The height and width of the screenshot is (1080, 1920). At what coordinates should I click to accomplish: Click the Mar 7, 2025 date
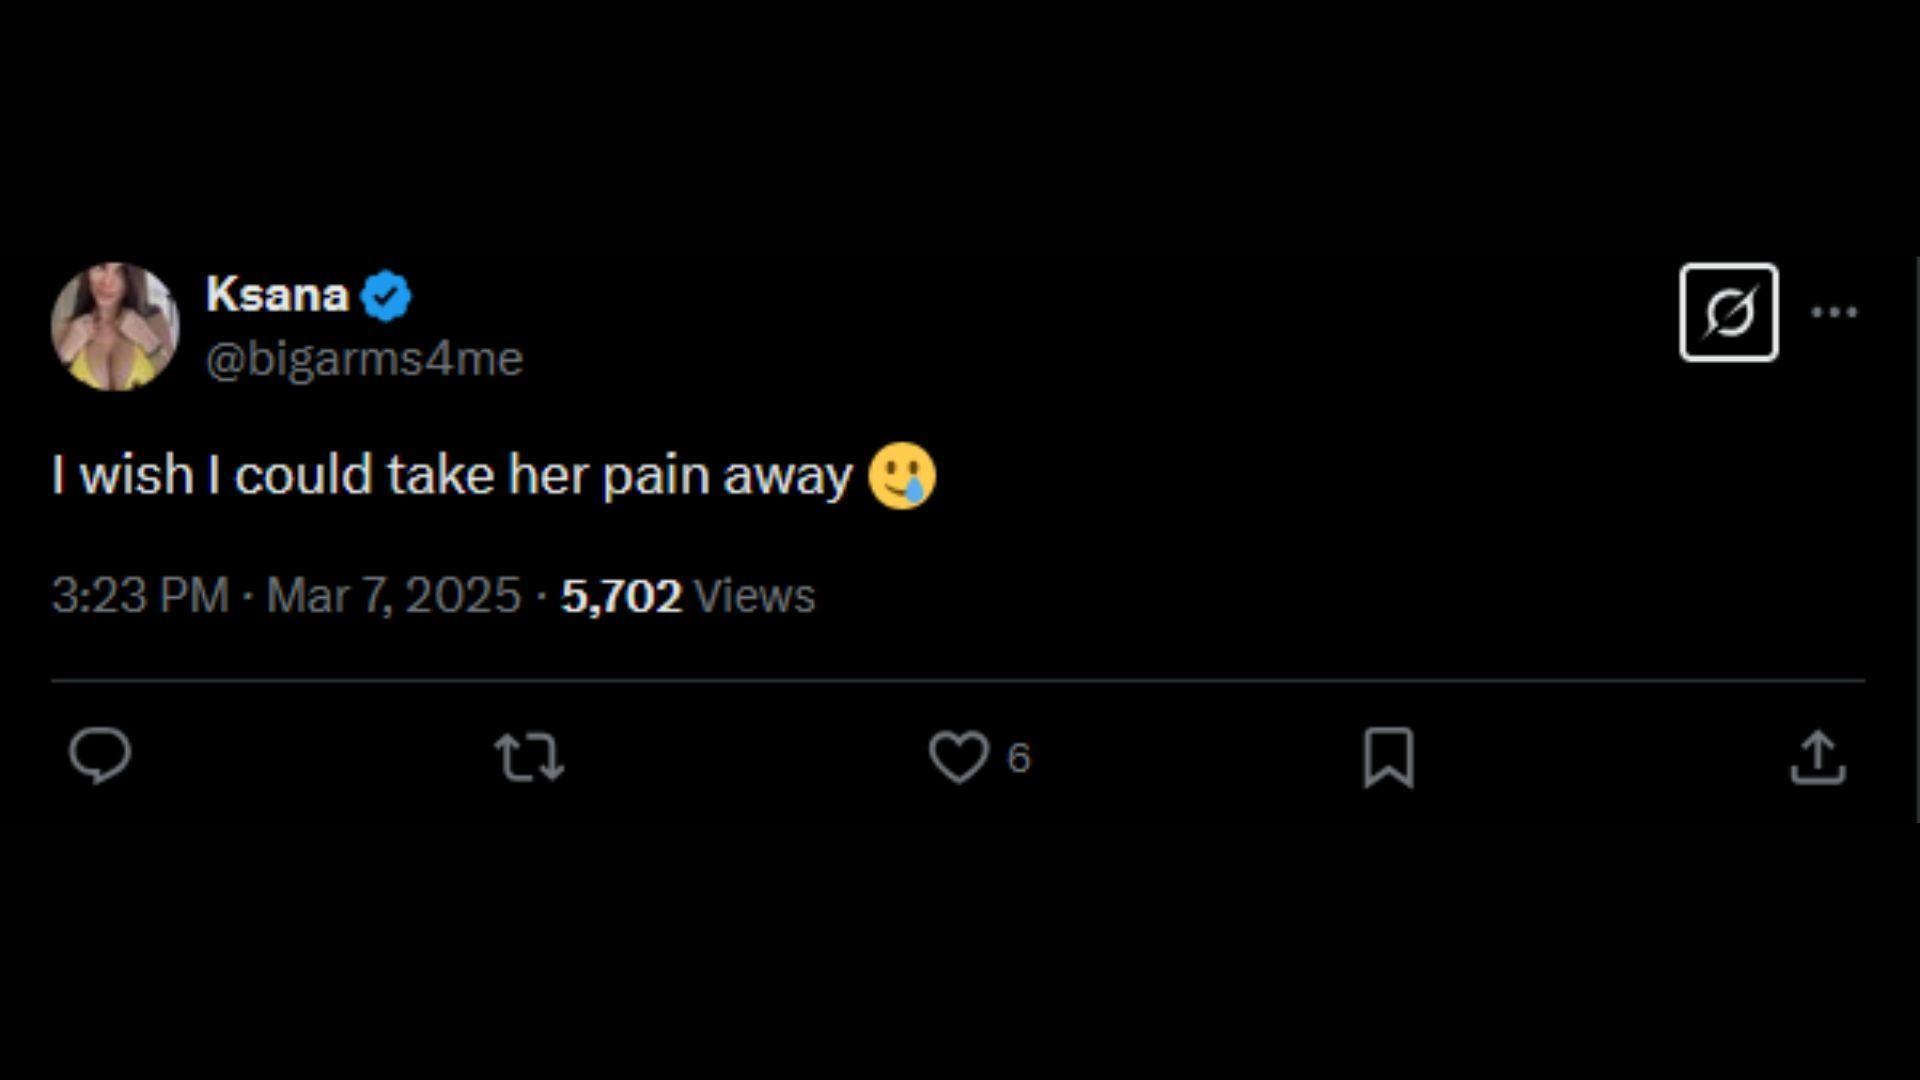[x=393, y=596]
